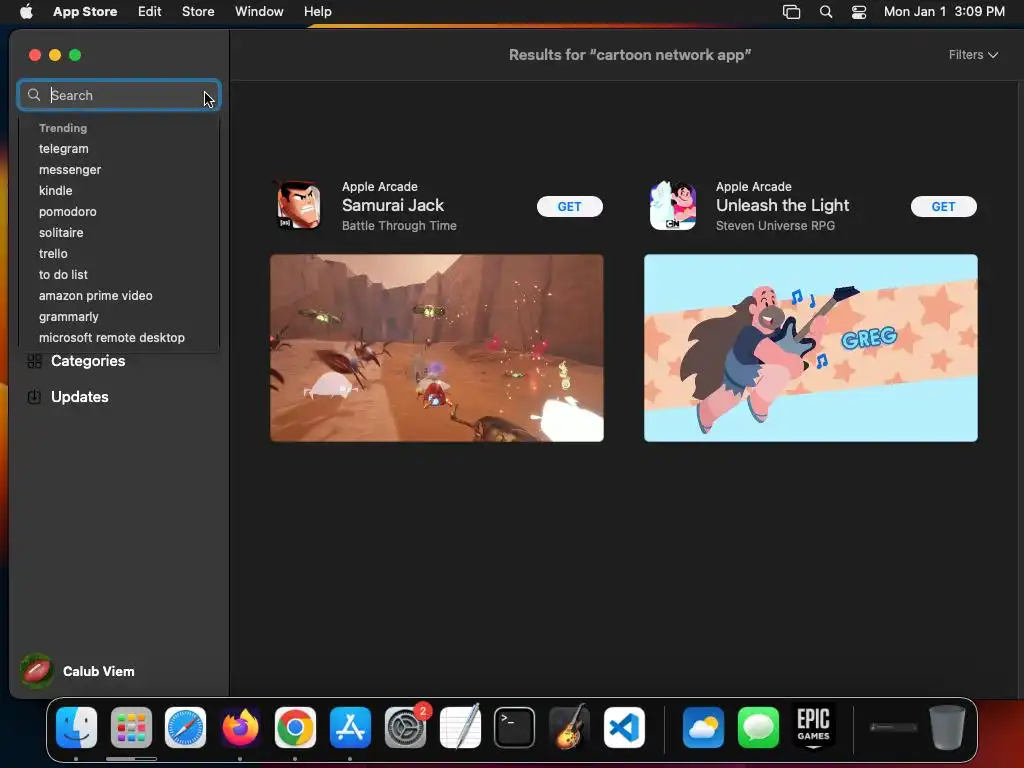1024x768 pixels.
Task: Select the suggestion "amazon prime video"
Action: (95, 296)
